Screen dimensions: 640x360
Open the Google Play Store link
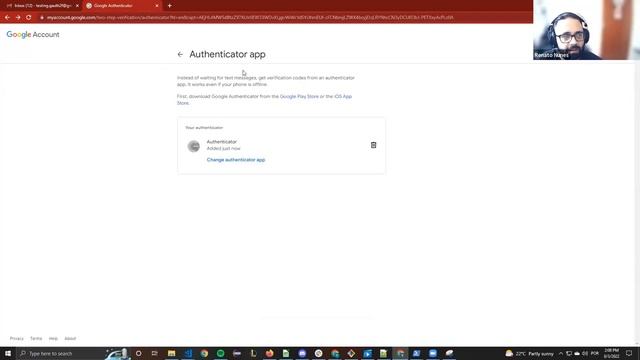[x=299, y=96]
